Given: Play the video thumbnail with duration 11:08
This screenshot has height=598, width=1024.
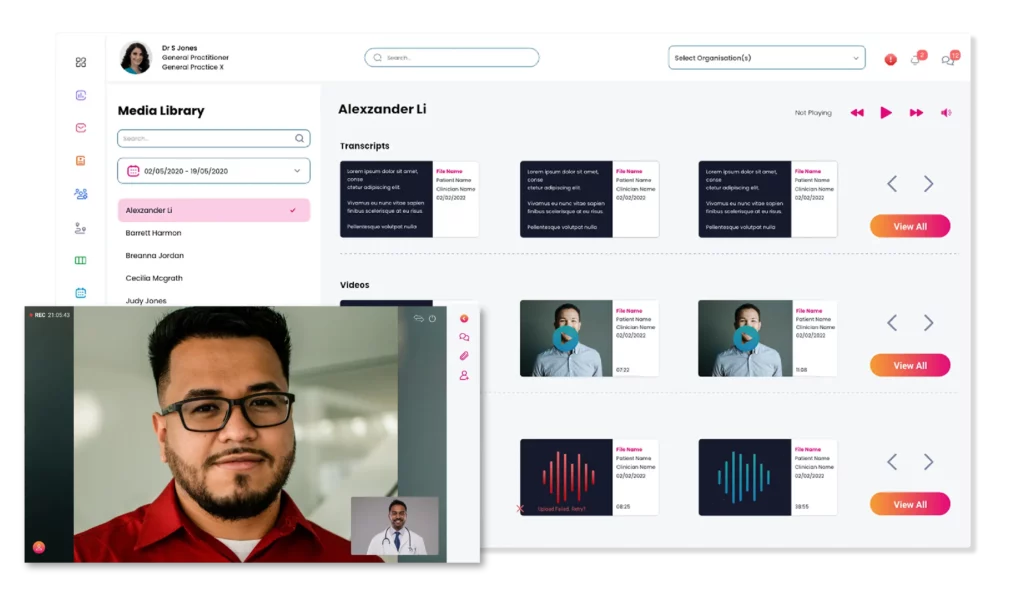Looking at the screenshot, I should (745, 338).
